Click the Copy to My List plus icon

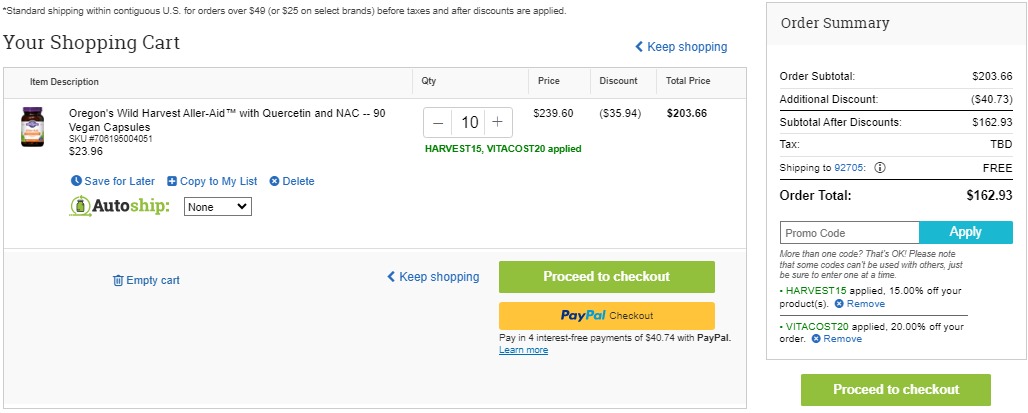172,181
